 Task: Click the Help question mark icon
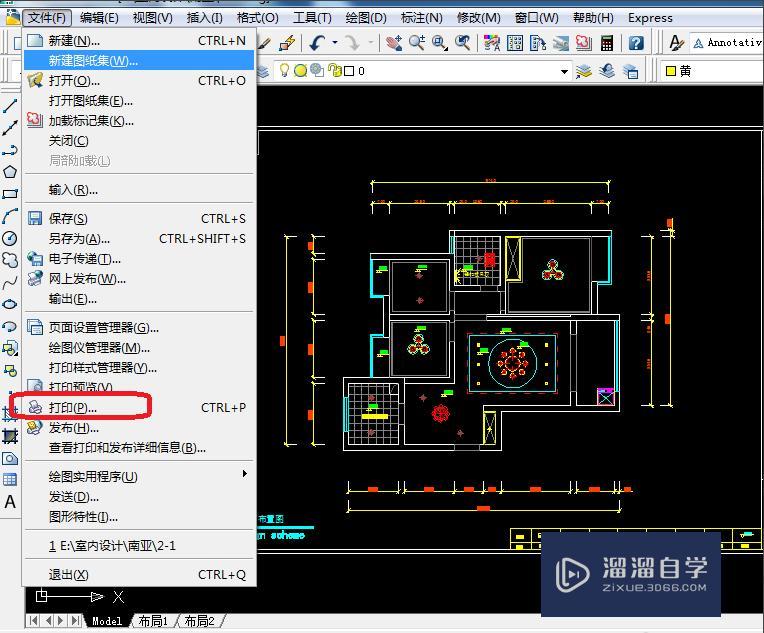pyautogui.click(x=636, y=43)
